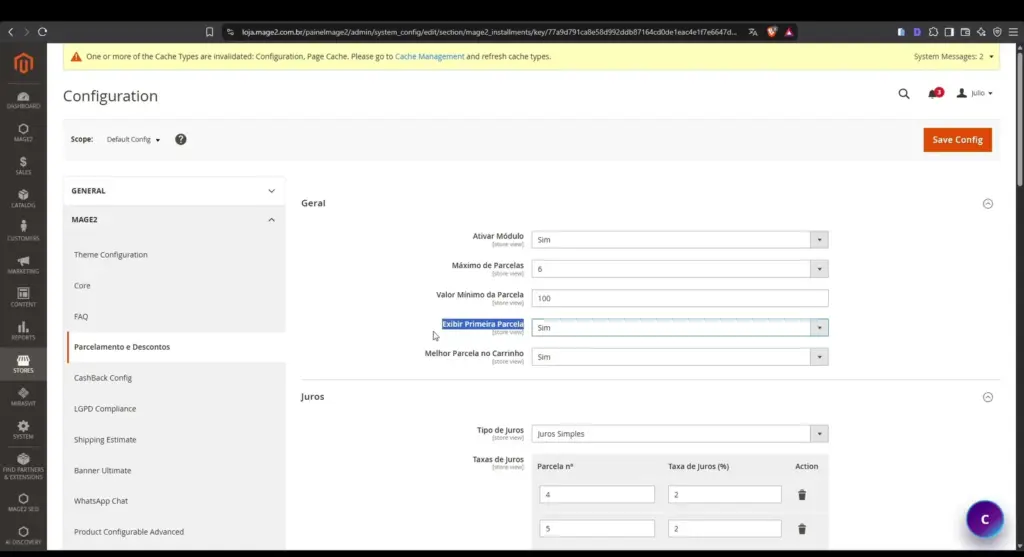Open Find Partners & Extensions icon
The image size is (1024, 557).
click(24, 466)
